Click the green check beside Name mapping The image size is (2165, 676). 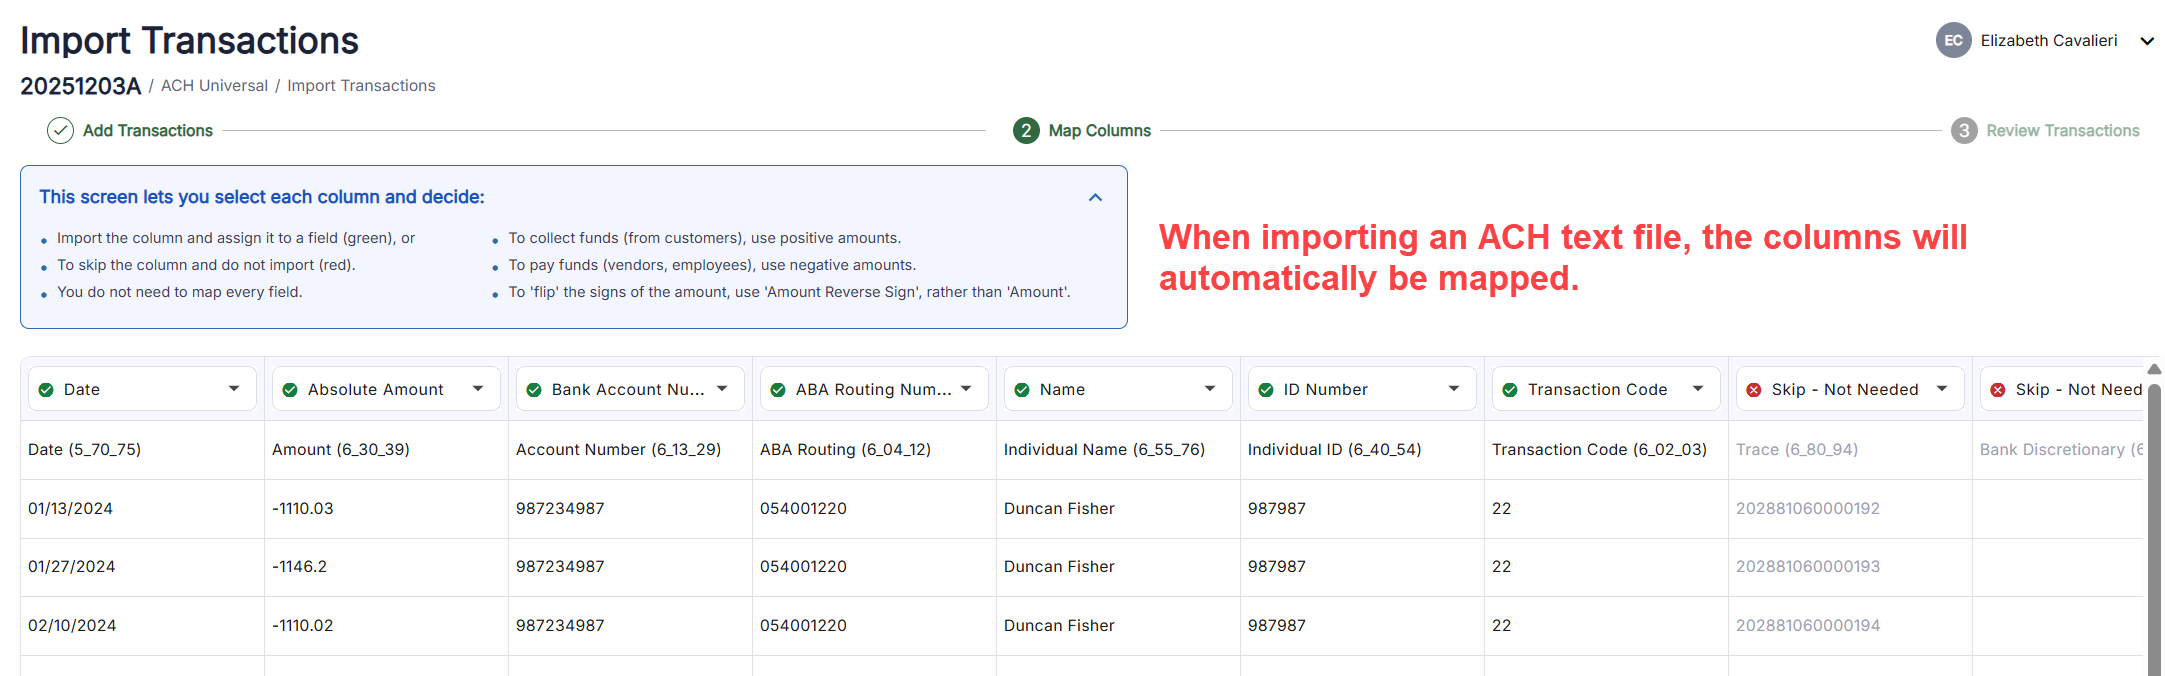click(x=1022, y=390)
